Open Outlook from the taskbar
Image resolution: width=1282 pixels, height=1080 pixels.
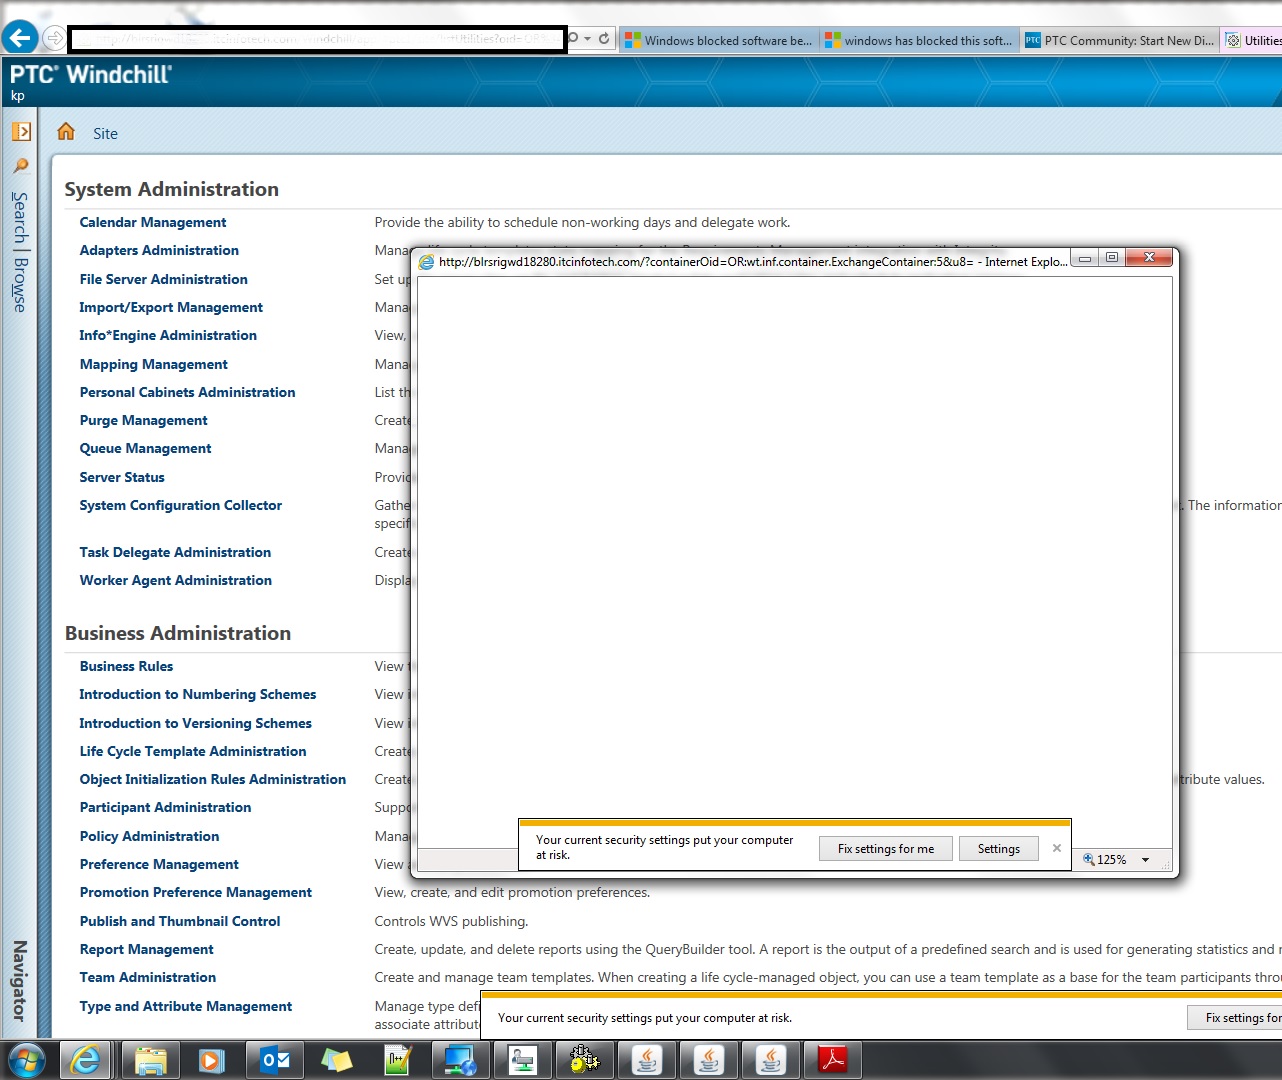pyautogui.click(x=275, y=1060)
